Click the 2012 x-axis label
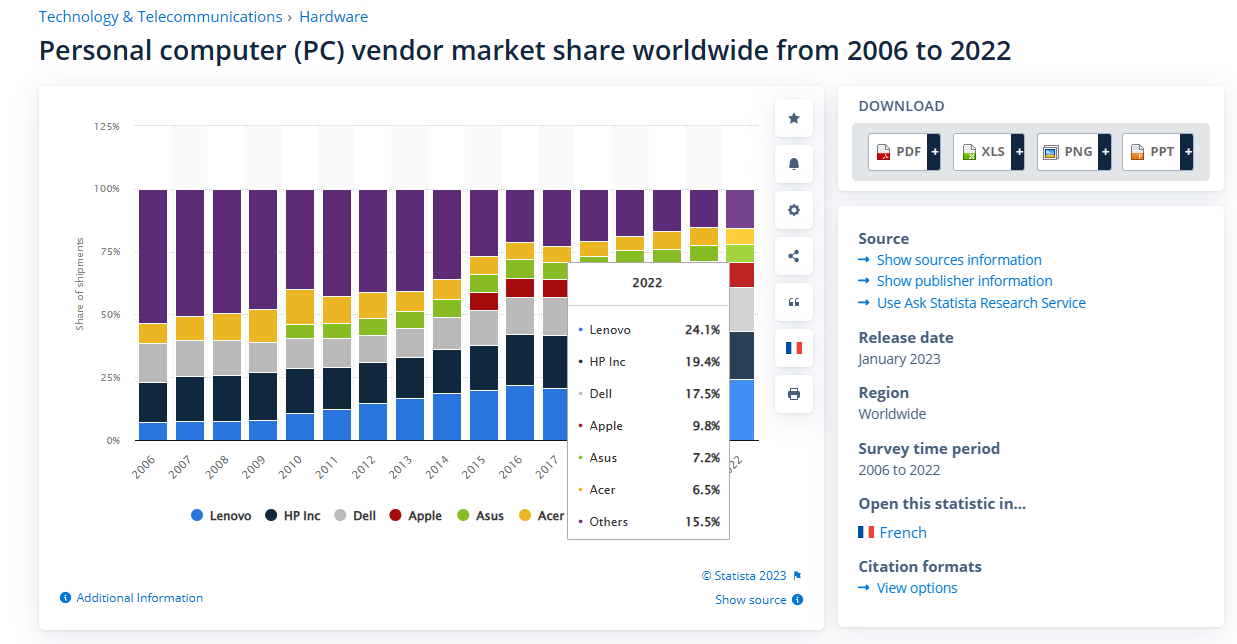Image resolution: width=1237 pixels, height=644 pixels. [x=366, y=467]
